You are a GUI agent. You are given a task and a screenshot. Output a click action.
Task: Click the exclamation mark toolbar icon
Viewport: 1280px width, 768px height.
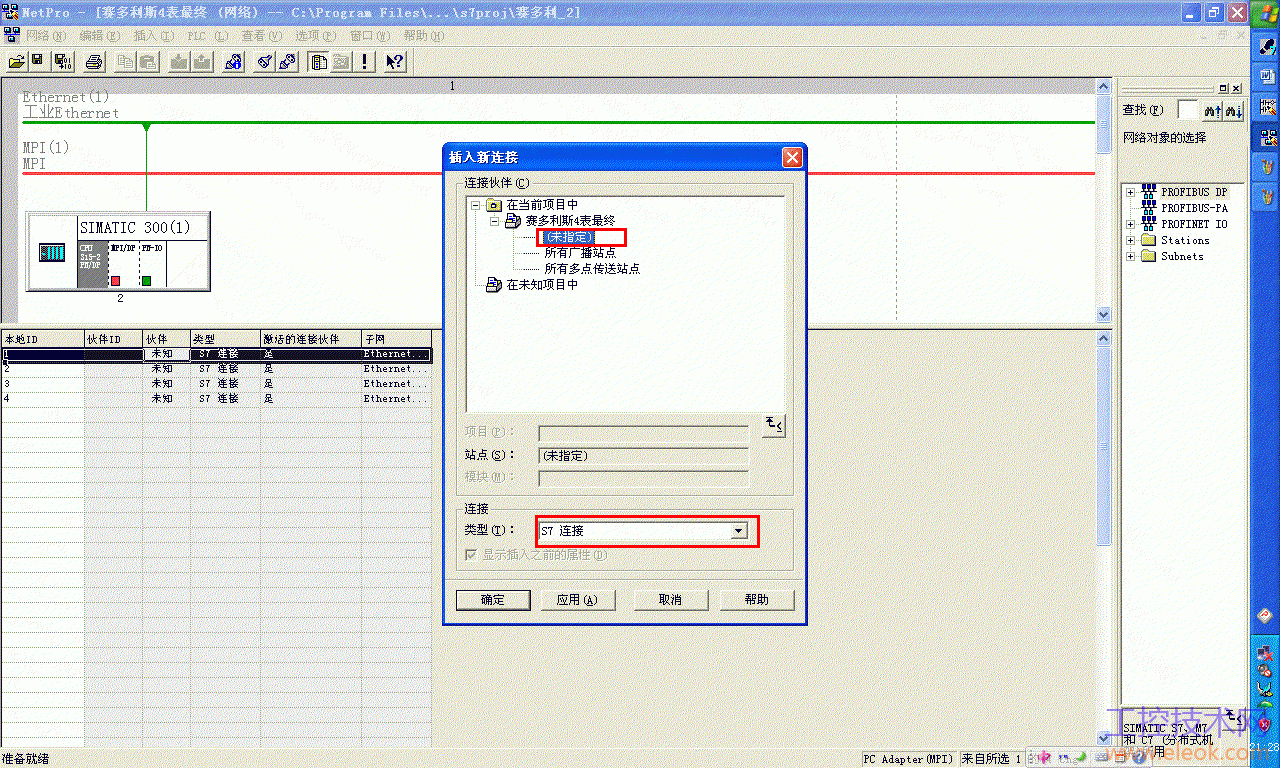pos(365,62)
